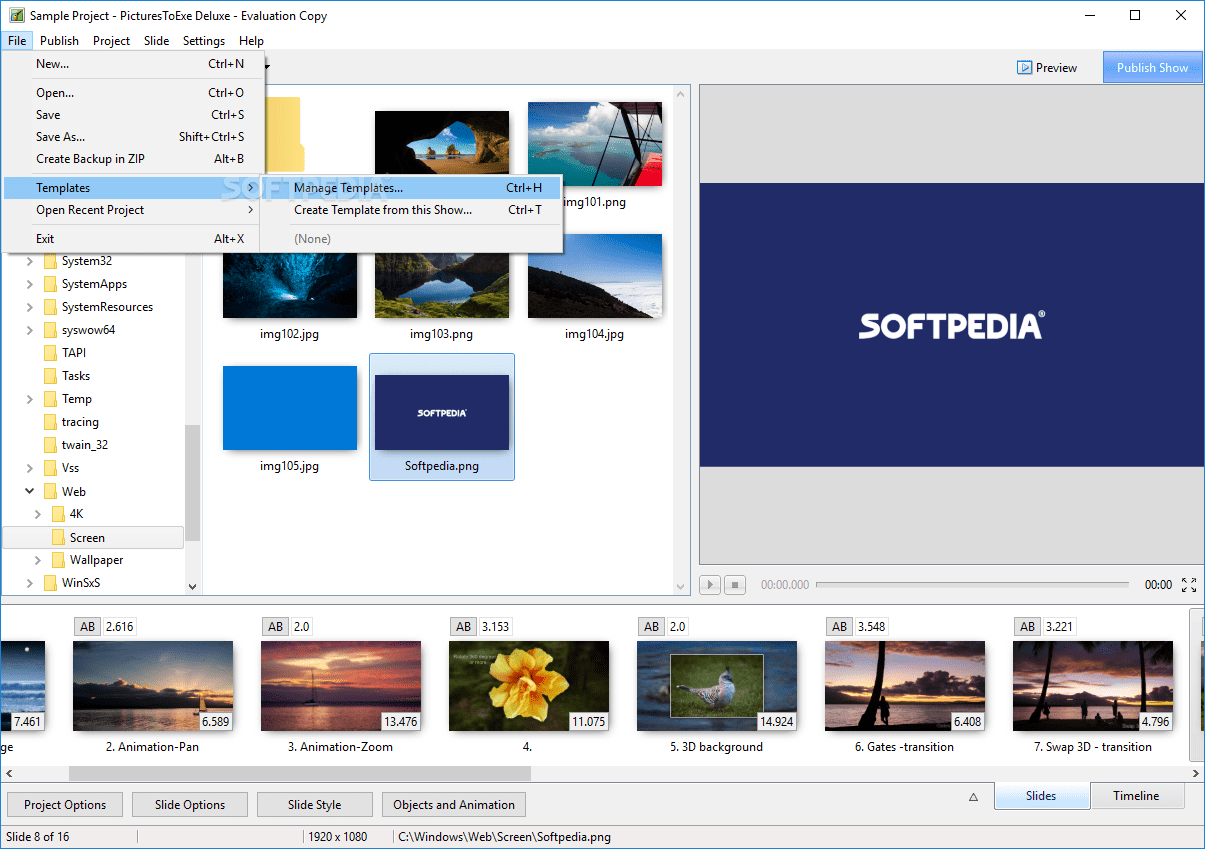Click the Tasks folder icon
Screen dimensions: 1205x849
click(x=50, y=376)
